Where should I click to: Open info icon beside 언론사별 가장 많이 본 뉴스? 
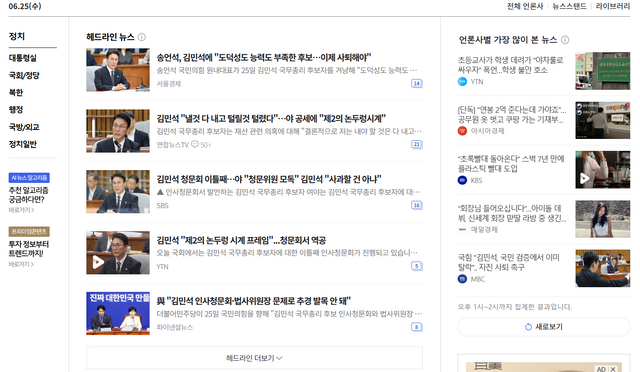tap(565, 40)
